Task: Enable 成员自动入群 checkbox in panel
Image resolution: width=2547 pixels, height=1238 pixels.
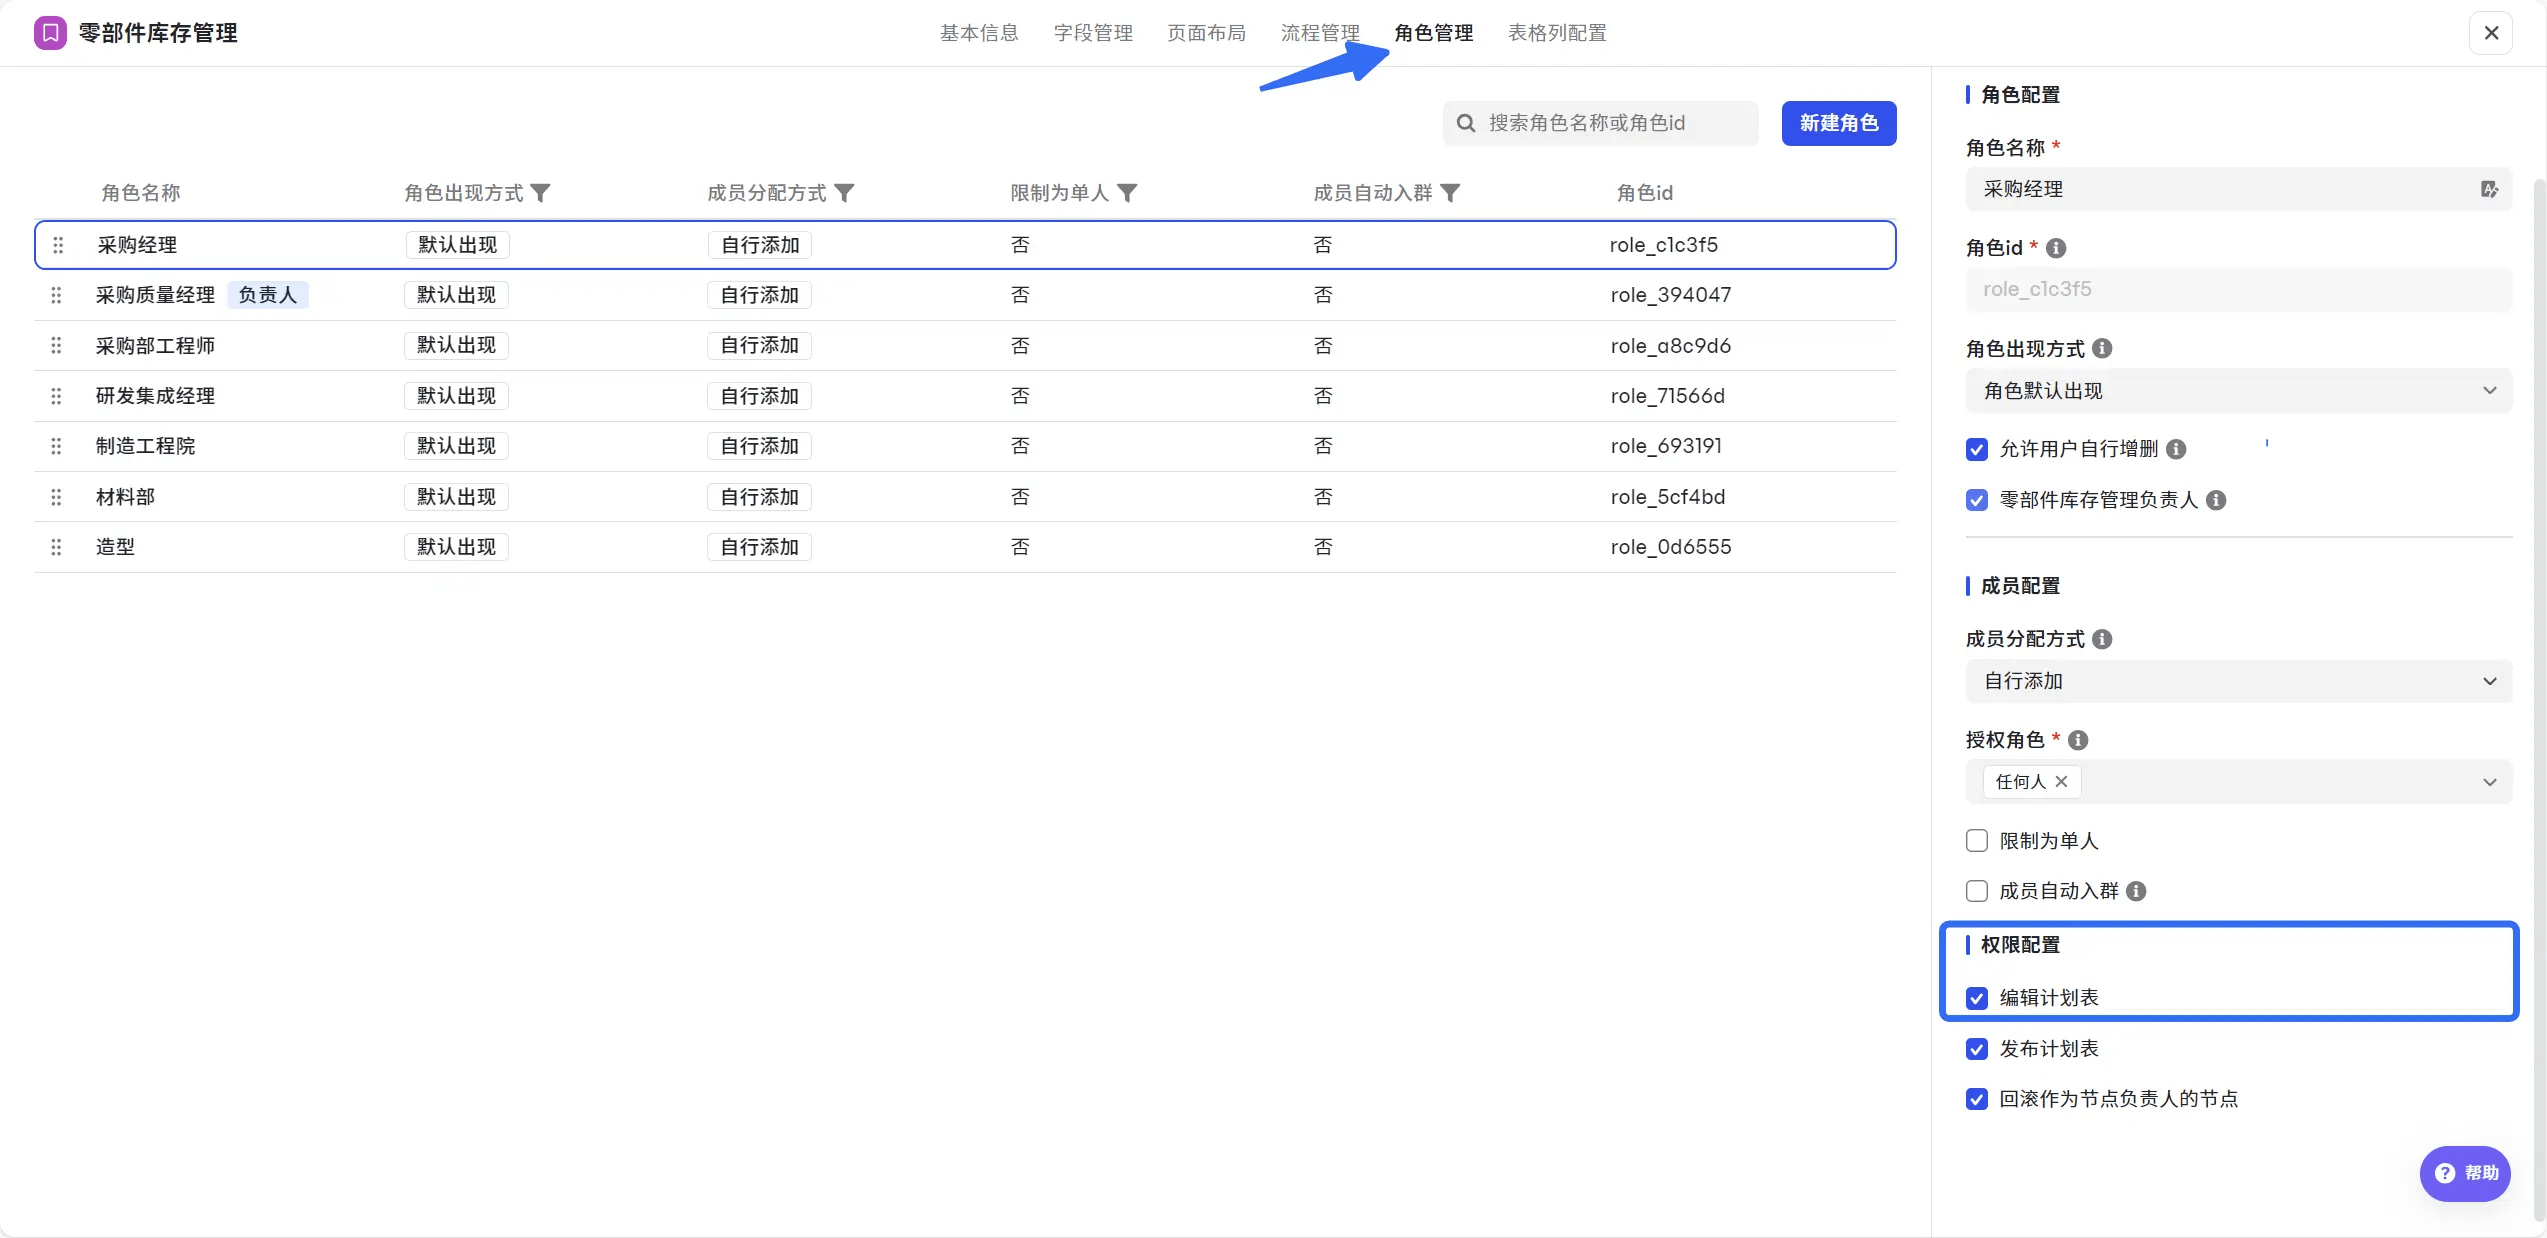Action: point(1977,891)
